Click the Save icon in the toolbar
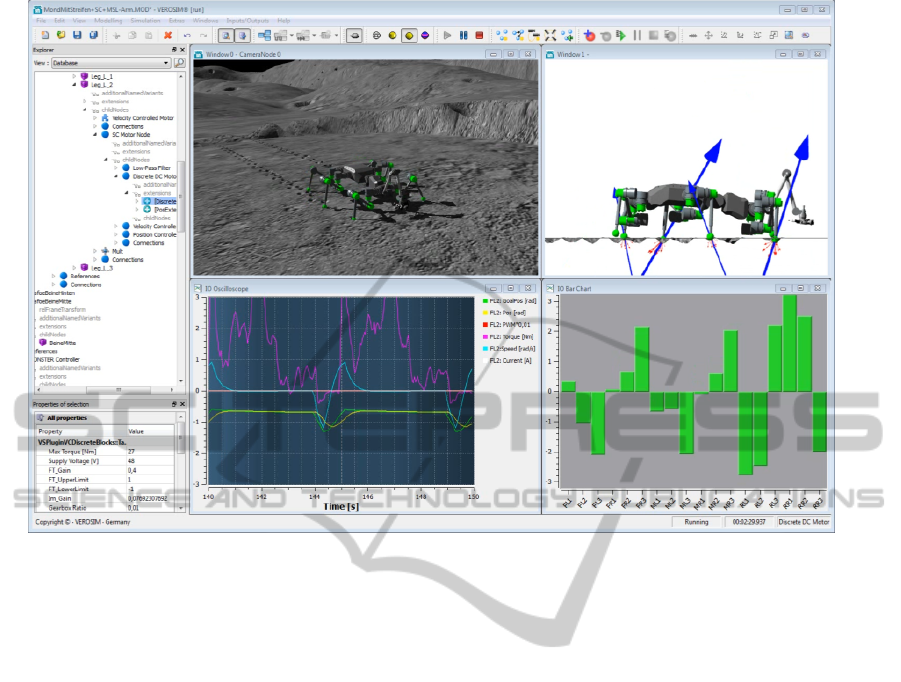Viewport: 901px width, 682px height. coord(78,35)
